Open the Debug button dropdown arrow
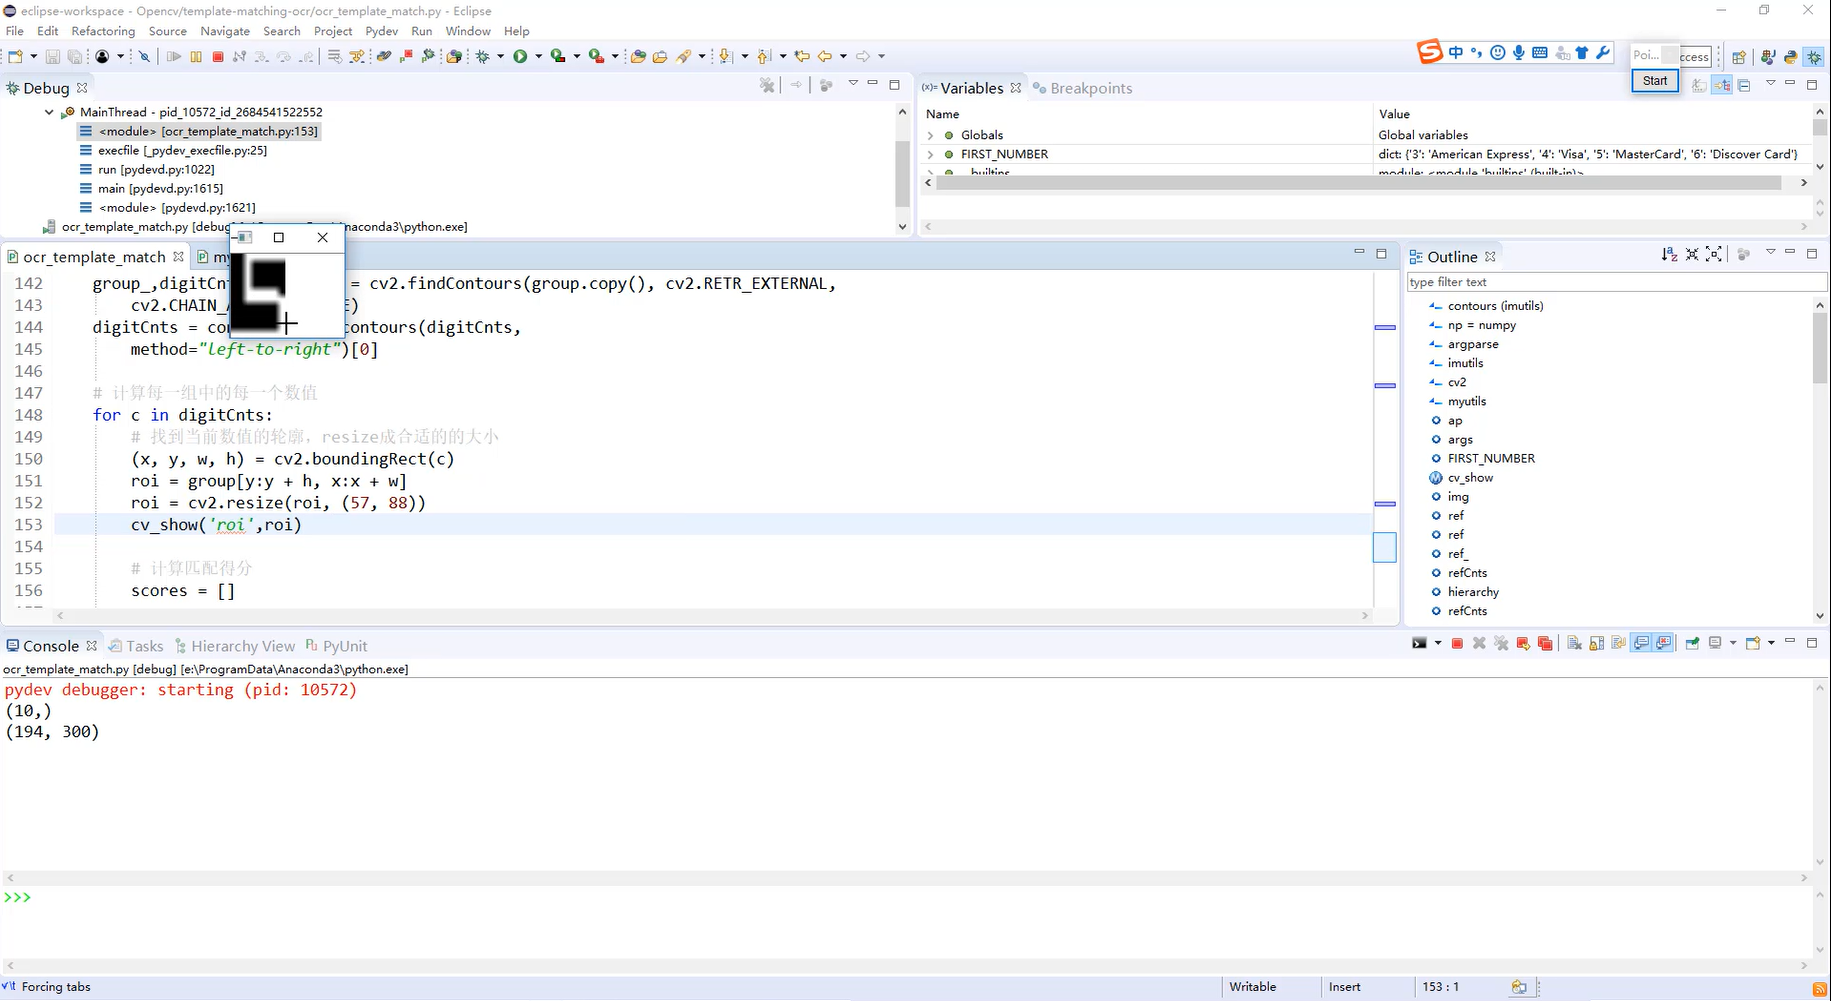 tap(501, 56)
